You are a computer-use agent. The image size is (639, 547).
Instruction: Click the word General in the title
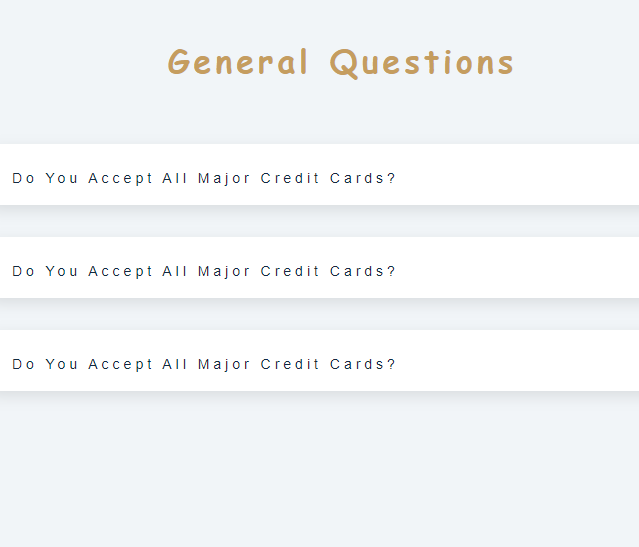[237, 62]
